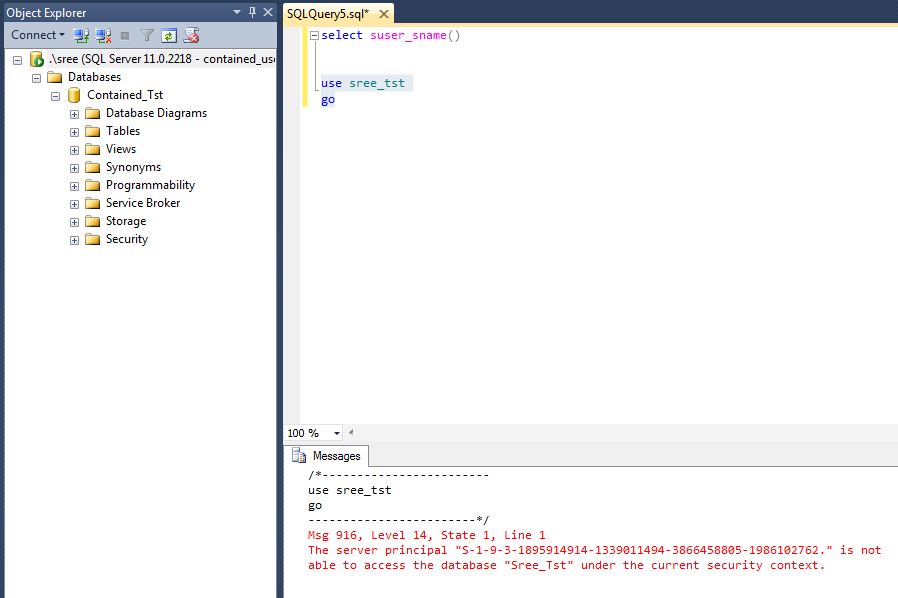The width and height of the screenshot is (898, 598).
Task: Collapse the select statement outline block
Action: tap(313, 36)
